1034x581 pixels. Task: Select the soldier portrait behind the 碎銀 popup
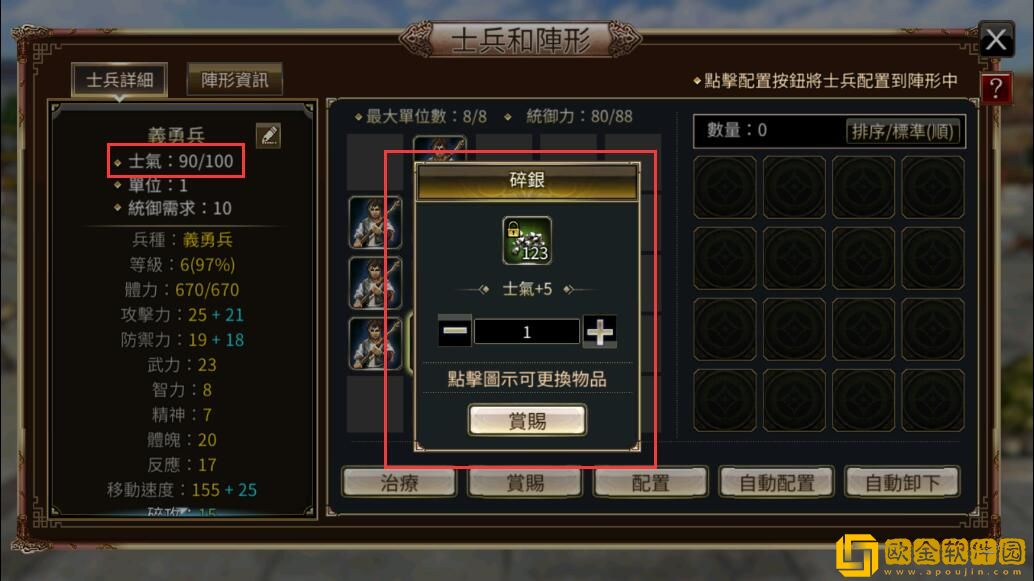pos(440,148)
